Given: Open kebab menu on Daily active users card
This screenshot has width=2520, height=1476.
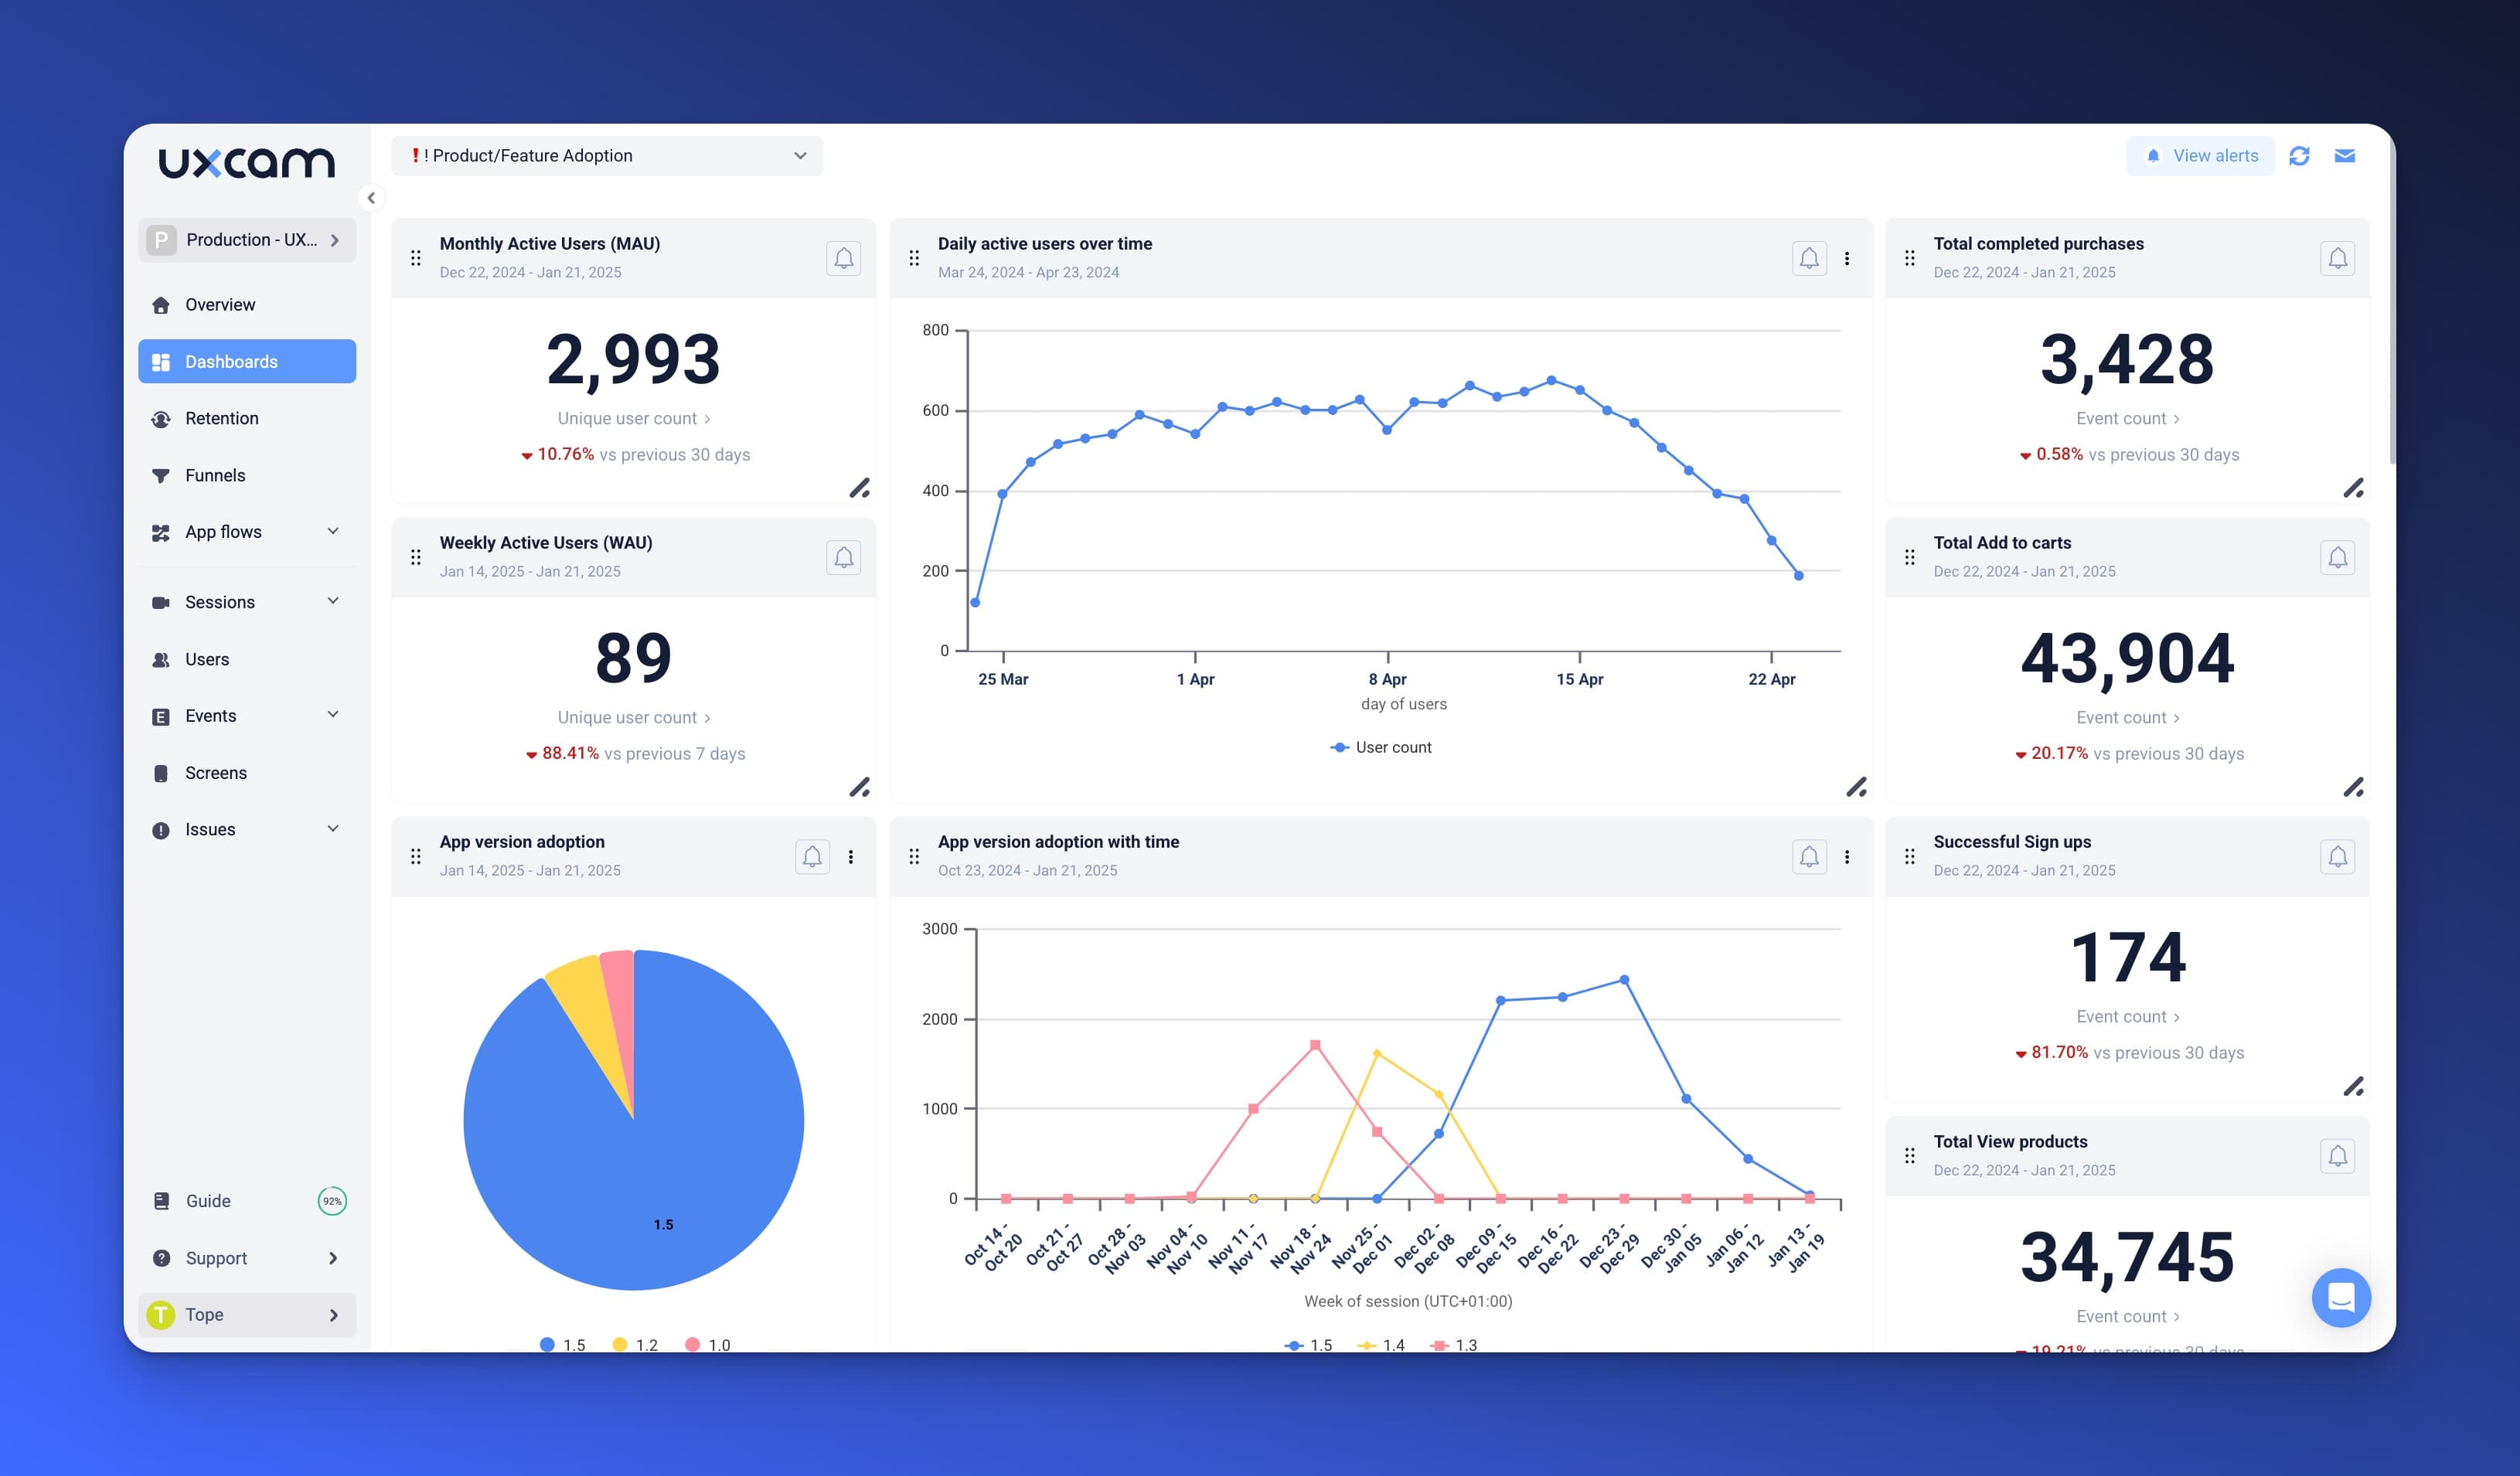Looking at the screenshot, I should (1846, 258).
